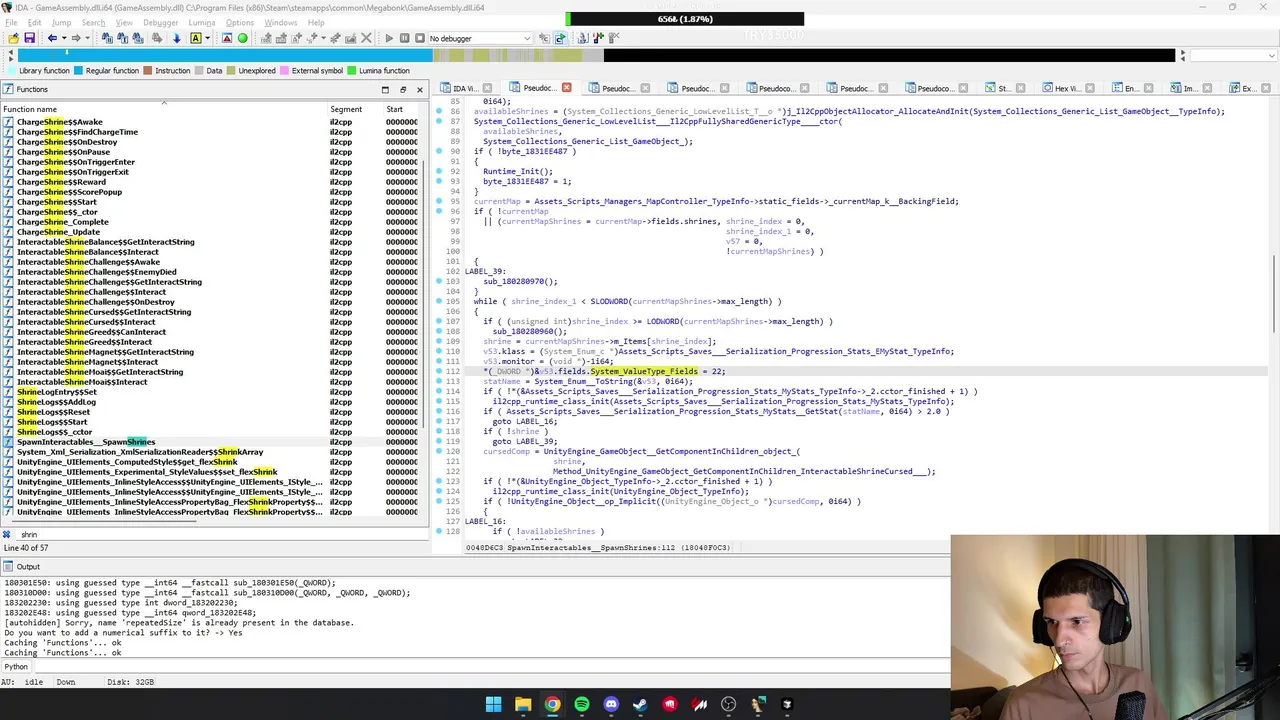Click the yellow 'A' text toolbar icon
Viewport: 1280px width, 720px height.
pos(195,38)
